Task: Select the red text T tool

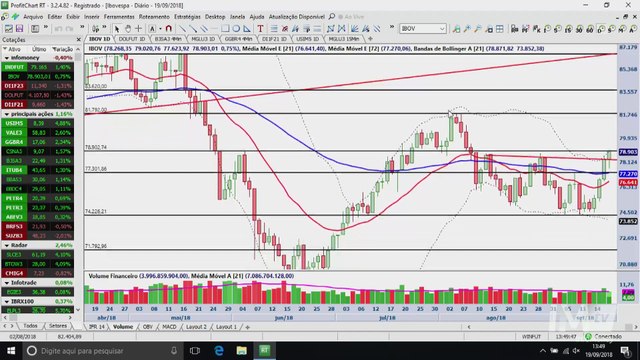Action: coord(260,29)
